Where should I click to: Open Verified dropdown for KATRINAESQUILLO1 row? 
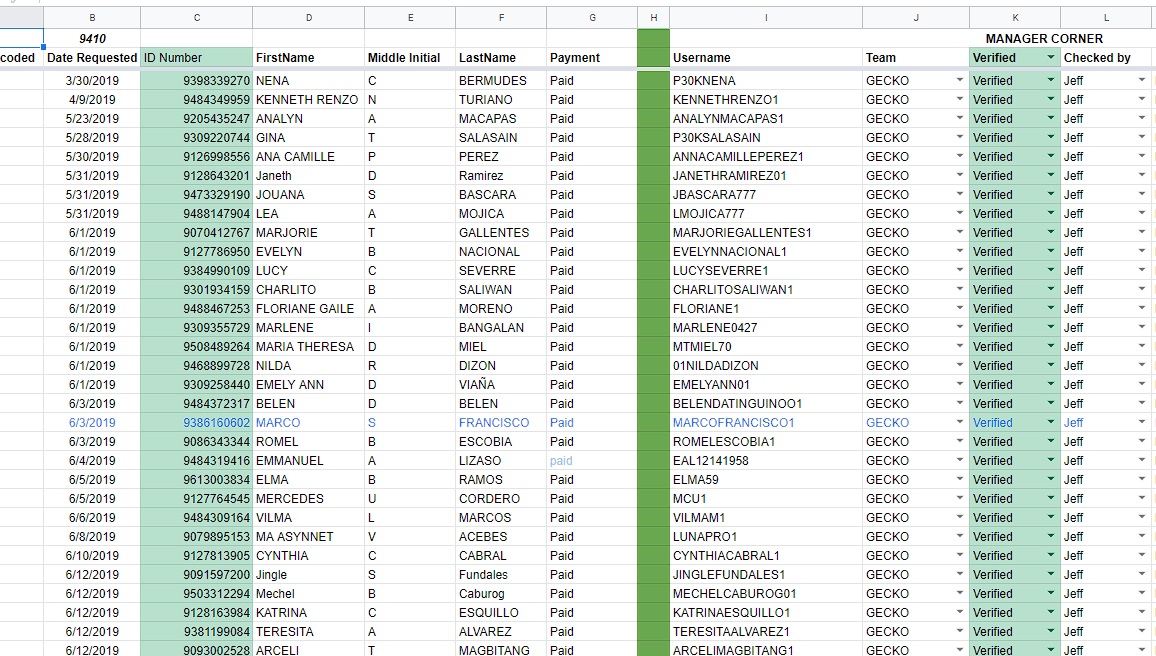pyautogui.click(x=1051, y=613)
